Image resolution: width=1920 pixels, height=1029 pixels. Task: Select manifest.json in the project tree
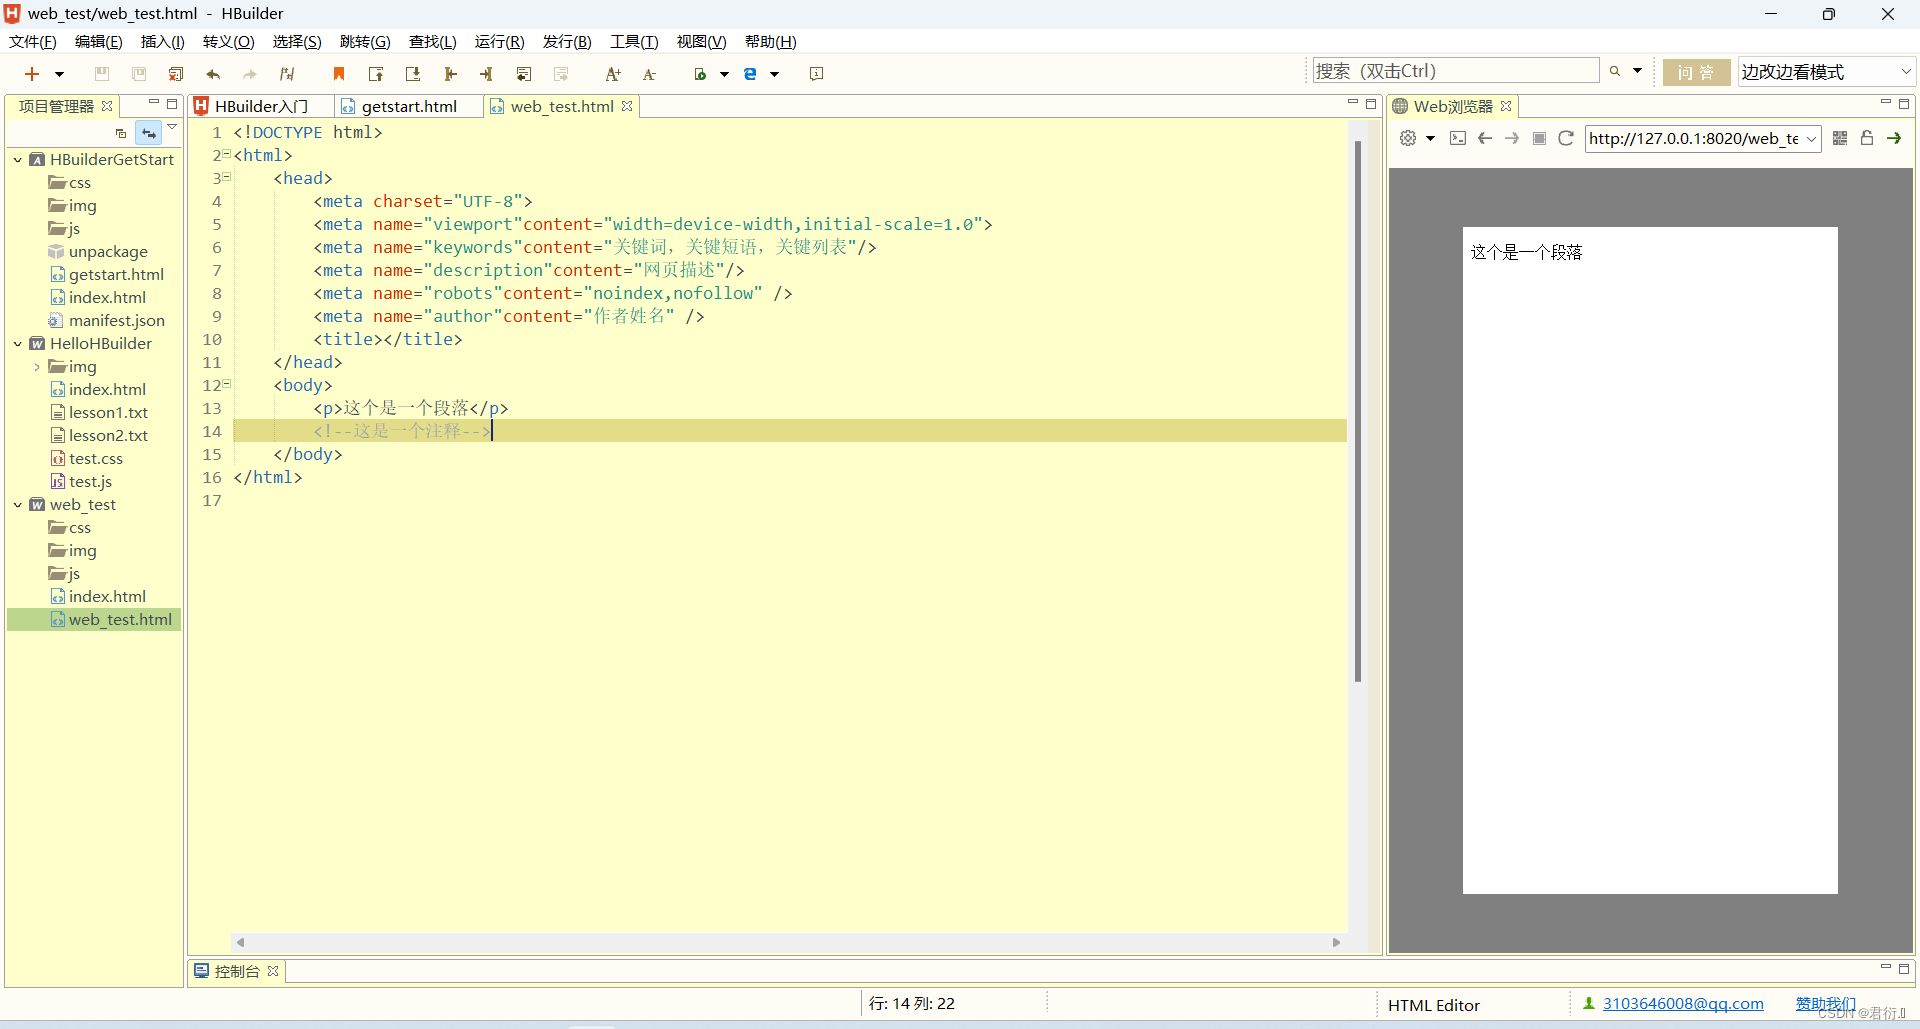click(116, 321)
